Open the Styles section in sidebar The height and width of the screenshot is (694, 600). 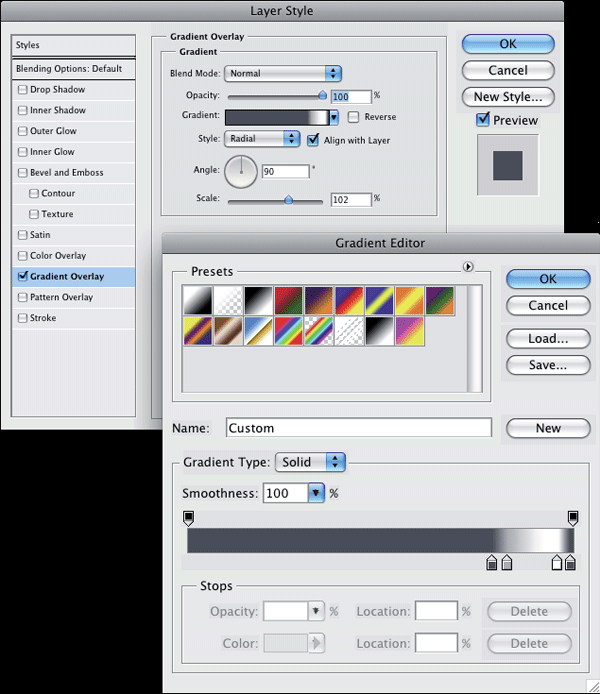point(73,45)
